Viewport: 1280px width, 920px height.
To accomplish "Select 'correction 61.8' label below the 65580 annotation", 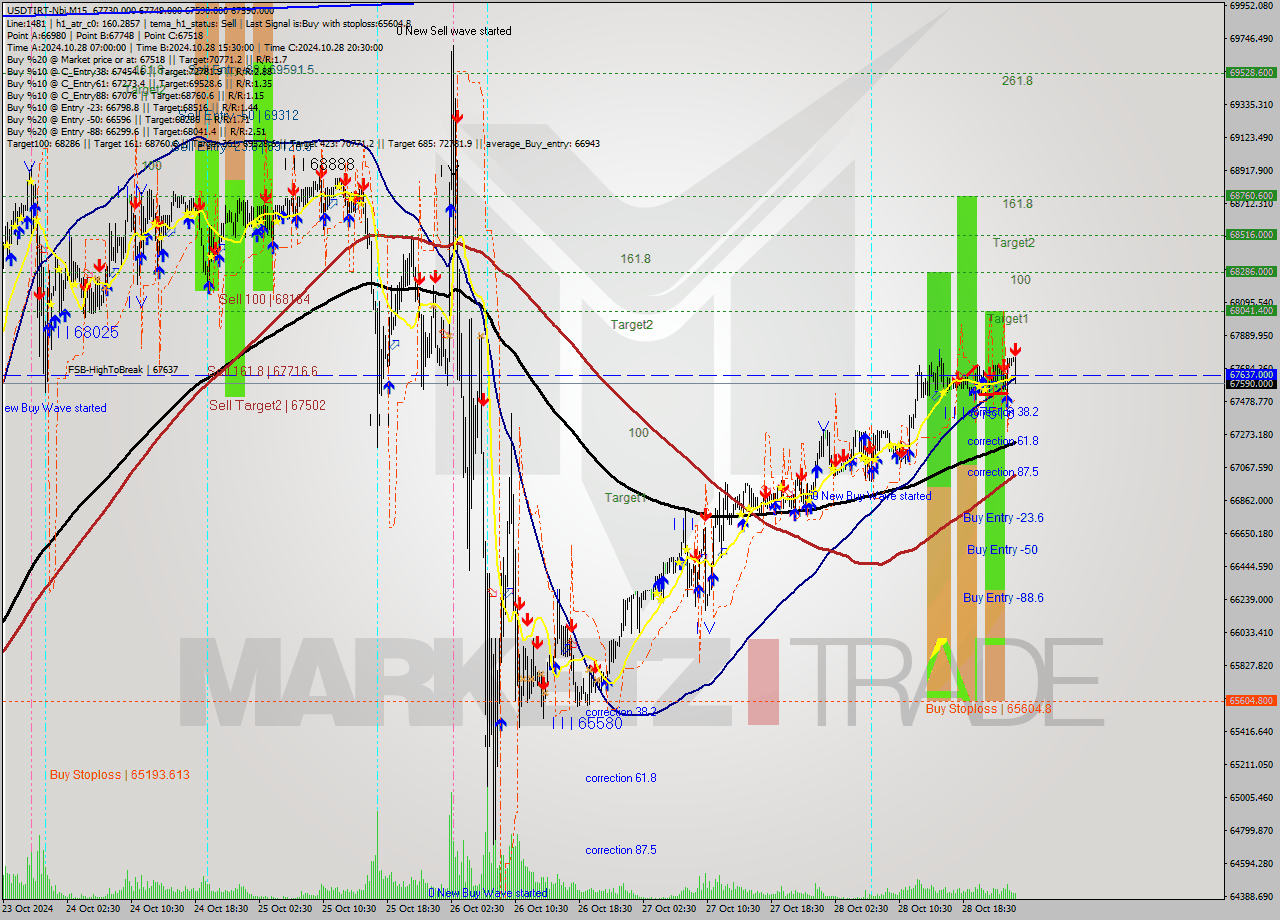I will click(x=621, y=778).
